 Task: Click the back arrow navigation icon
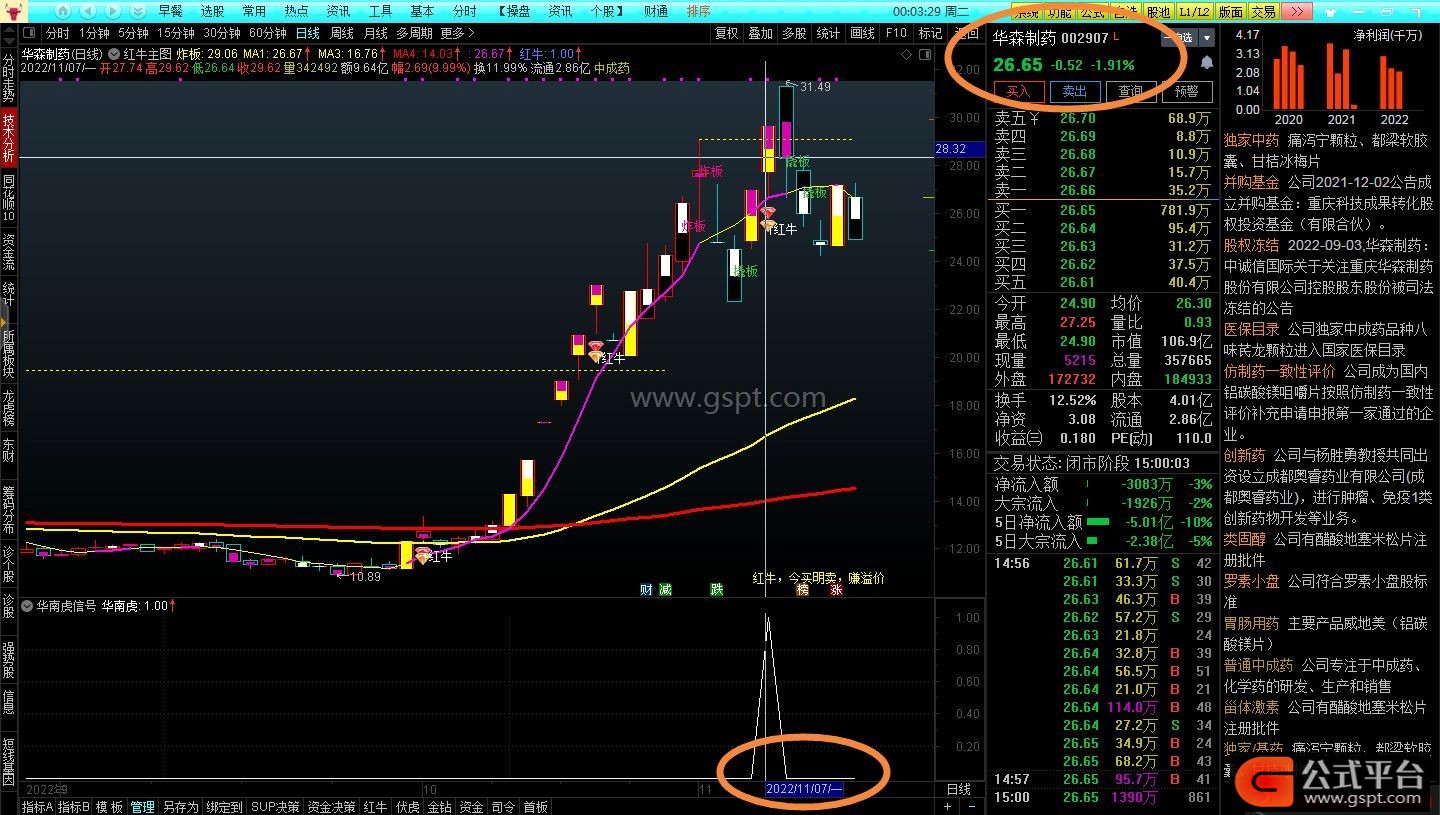click(x=88, y=11)
